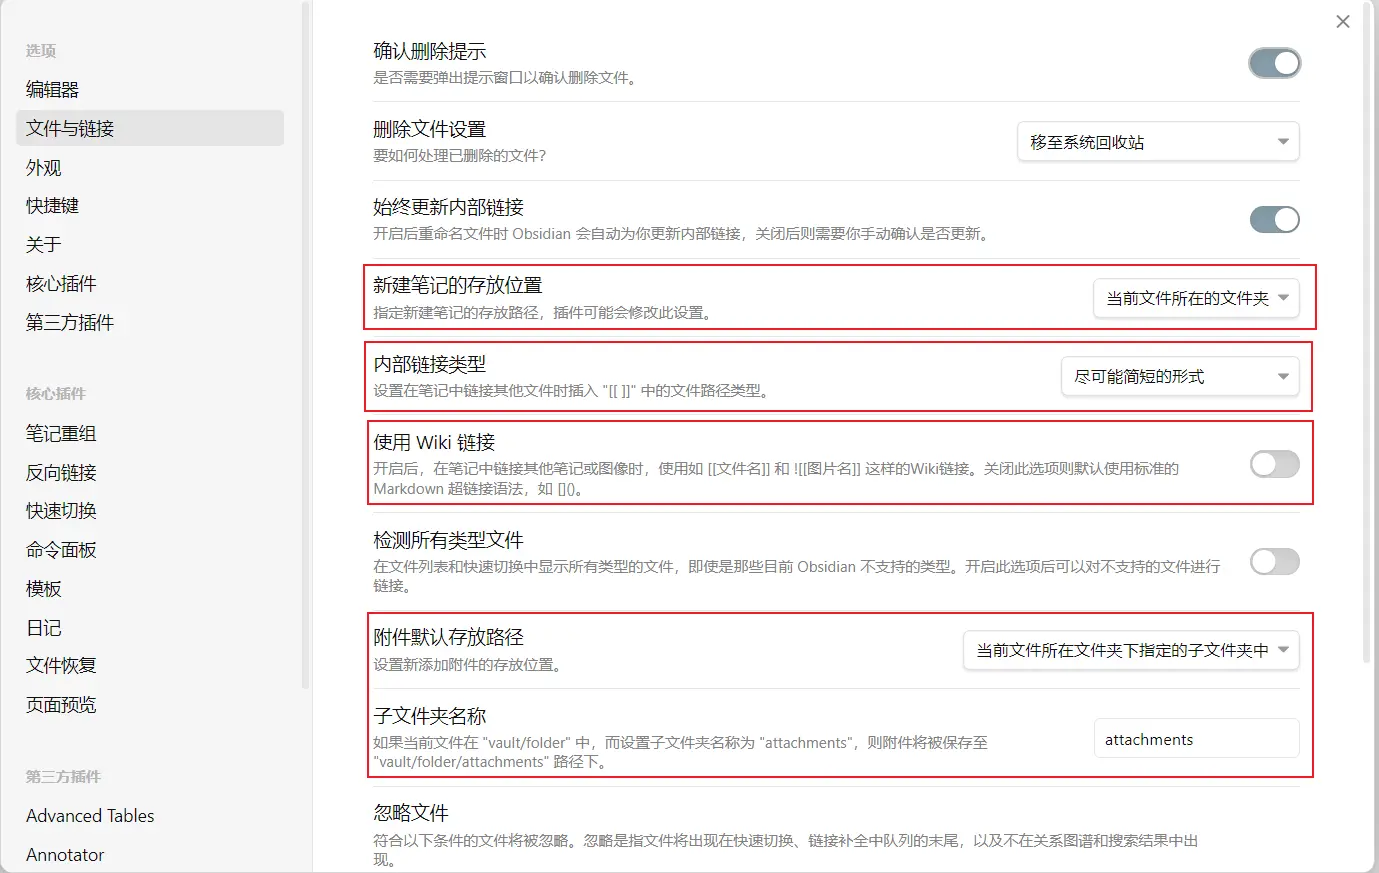
Task: Expand the 附件默认存放路径 dropdown
Action: (x=1130, y=651)
